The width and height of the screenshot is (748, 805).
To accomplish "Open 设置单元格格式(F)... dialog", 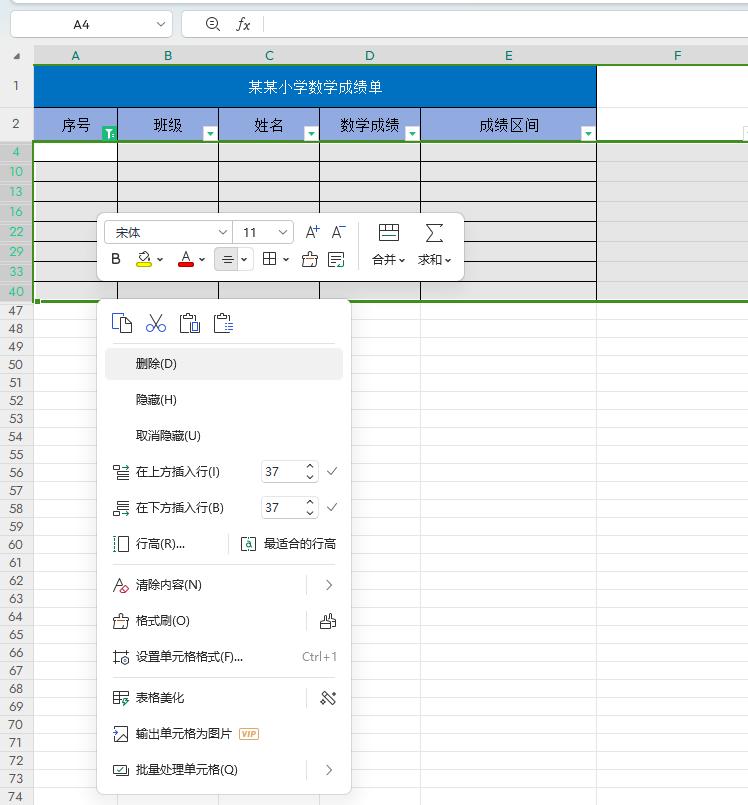I will 223,657.
